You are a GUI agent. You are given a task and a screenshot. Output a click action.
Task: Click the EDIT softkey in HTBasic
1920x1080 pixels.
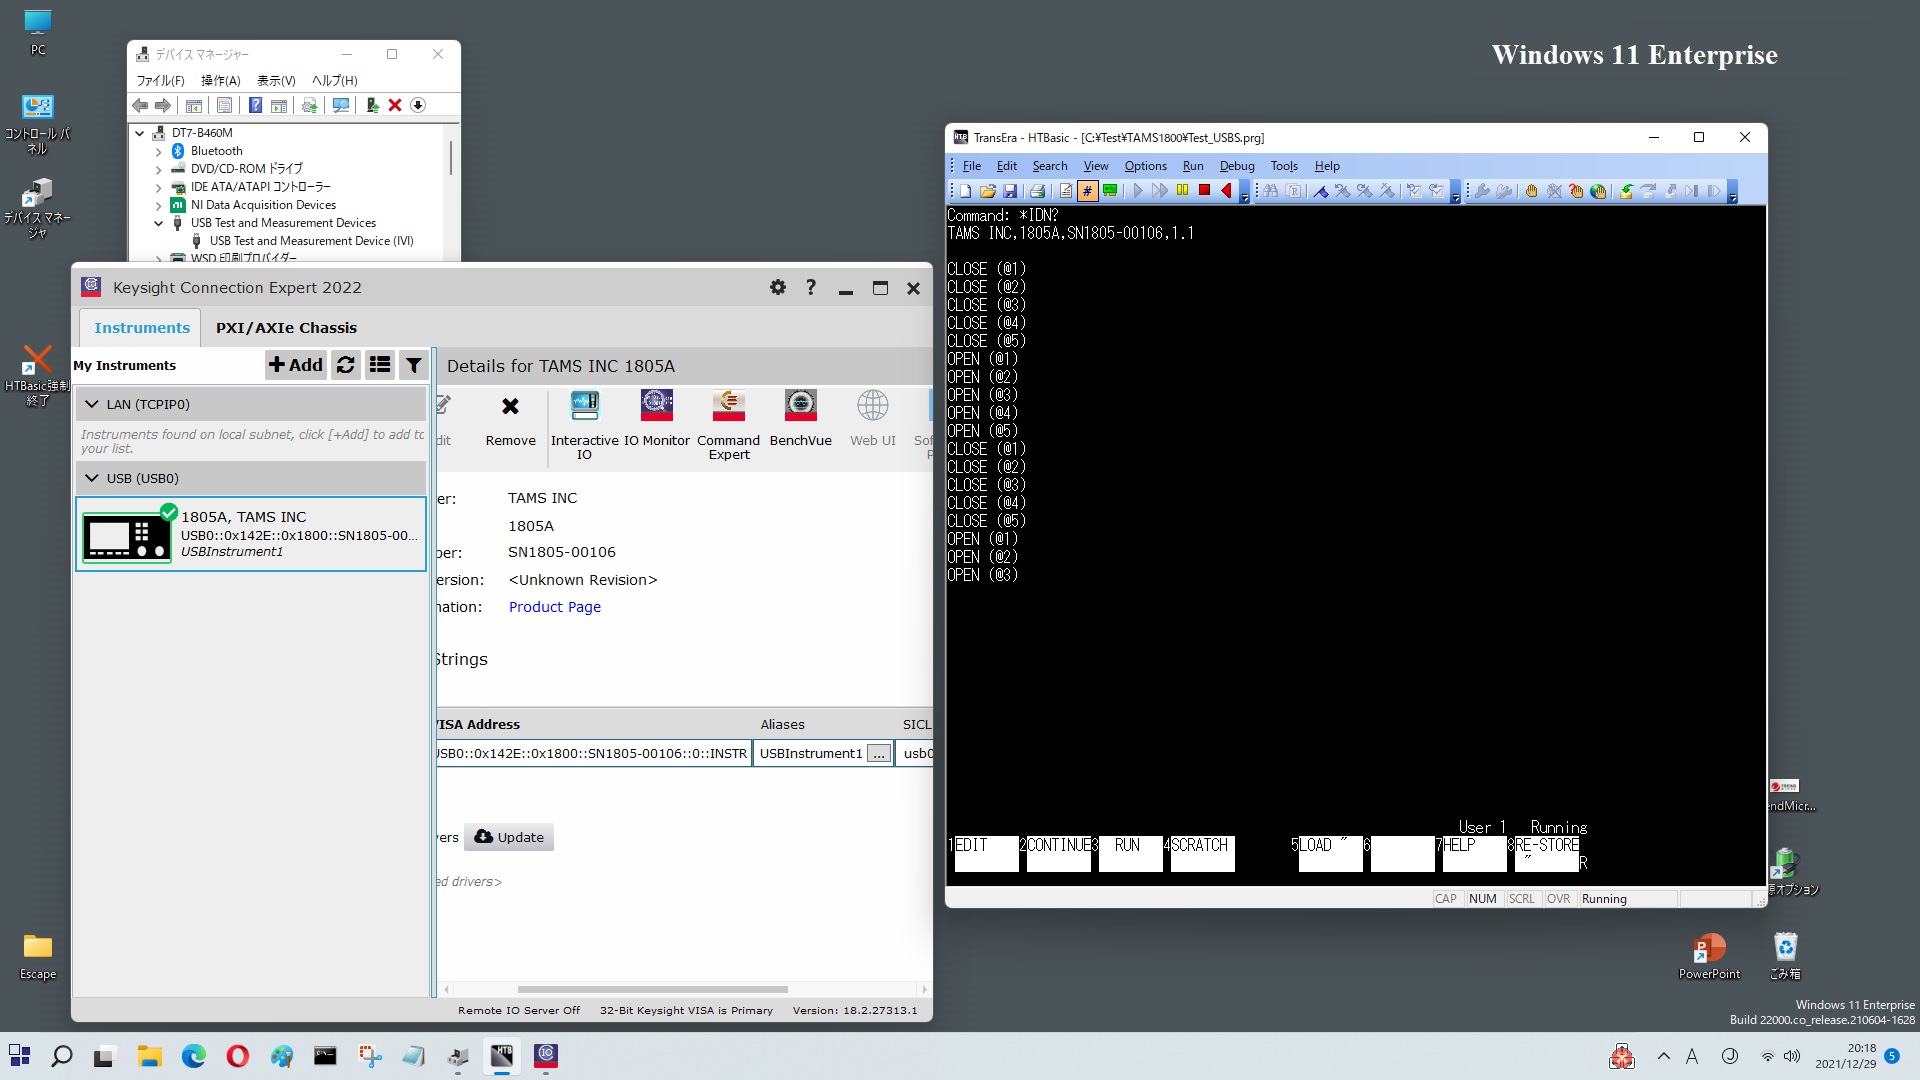(x=986, y=853)
